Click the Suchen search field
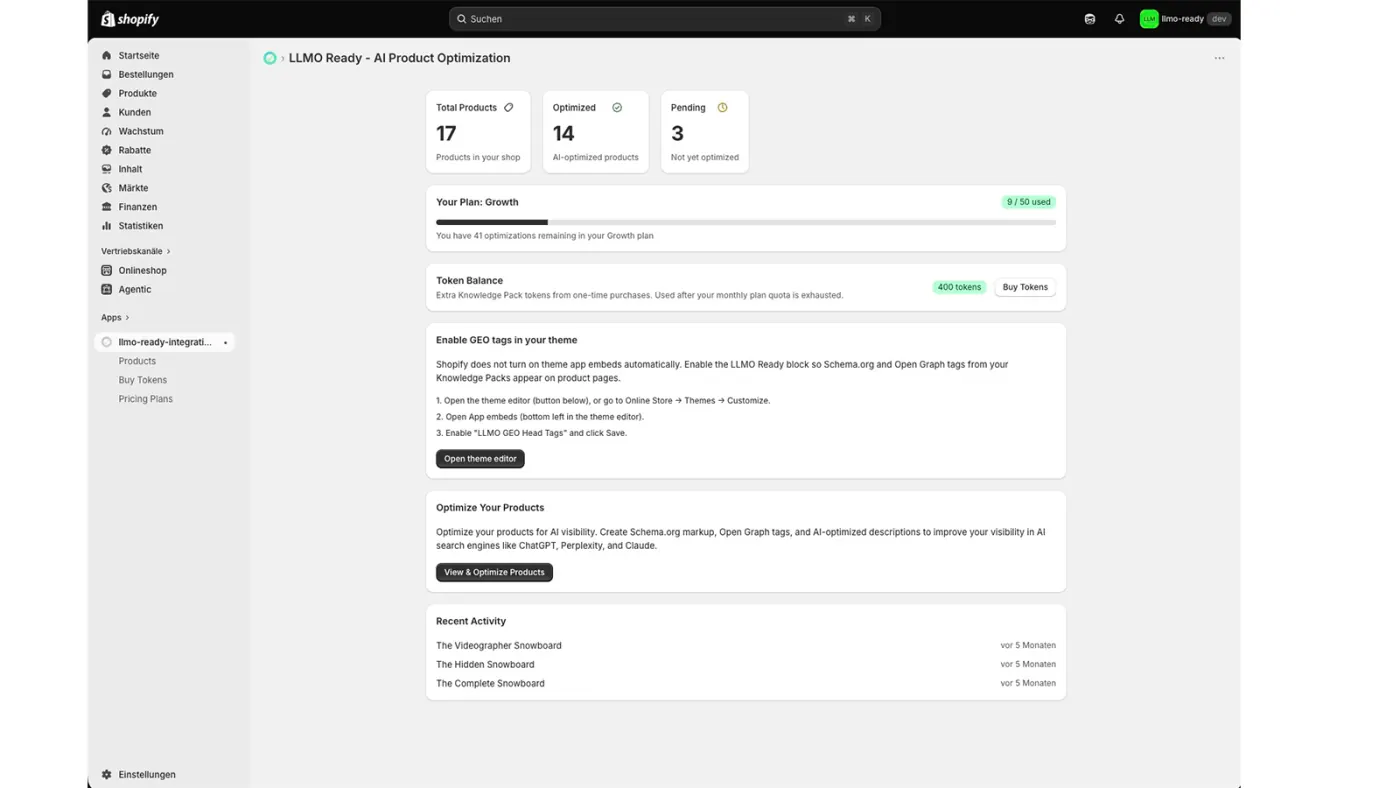This screenshot has height=788, width=1400. [665, 19]
